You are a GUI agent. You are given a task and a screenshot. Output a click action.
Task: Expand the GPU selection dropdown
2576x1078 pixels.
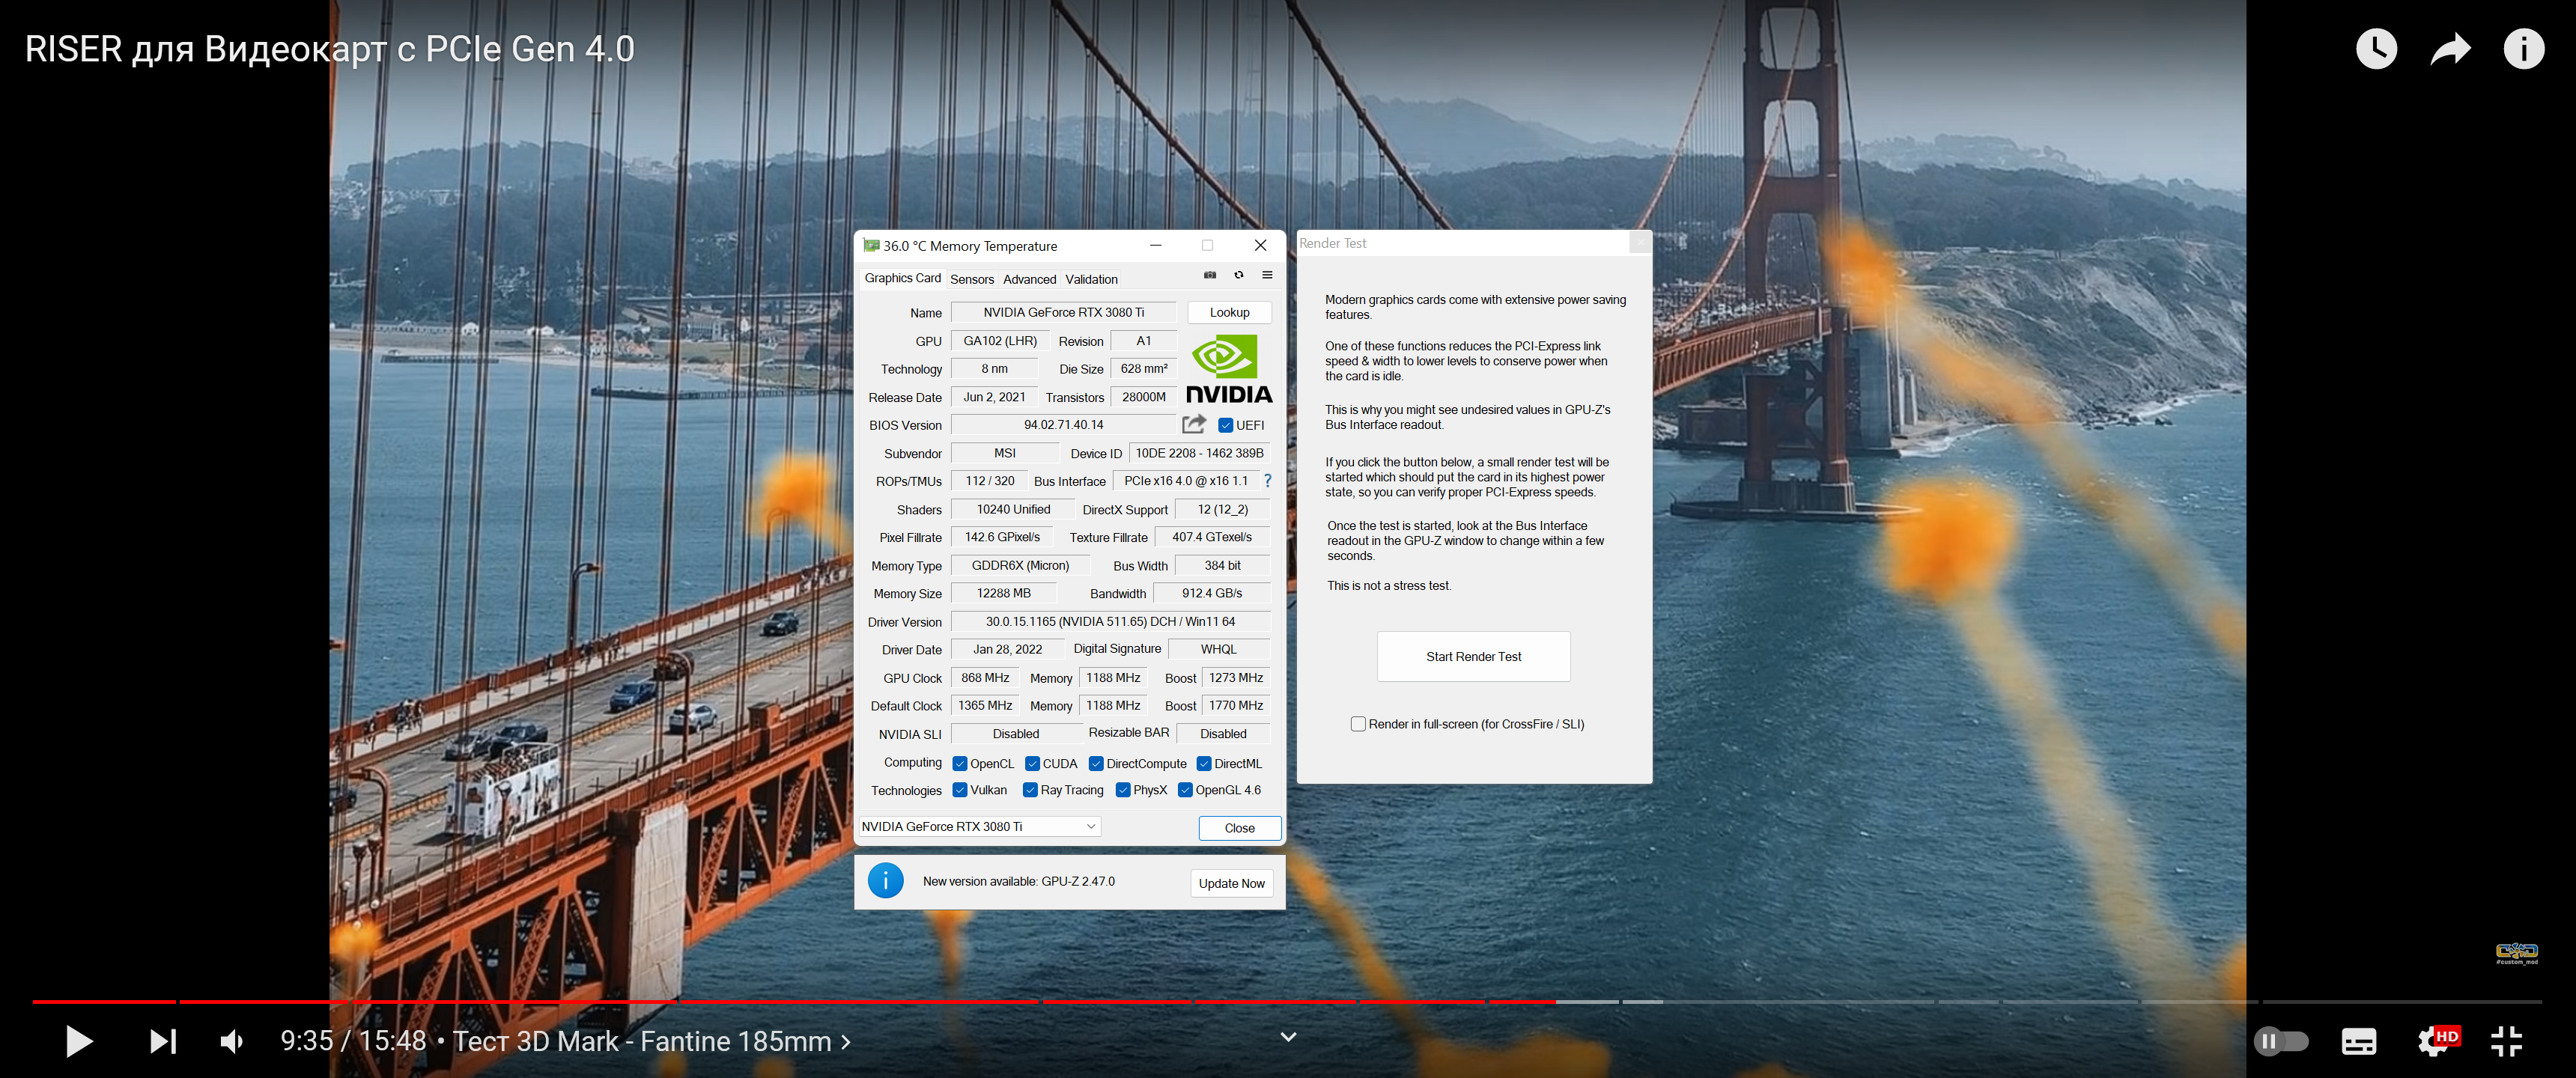pos(1091,826)
